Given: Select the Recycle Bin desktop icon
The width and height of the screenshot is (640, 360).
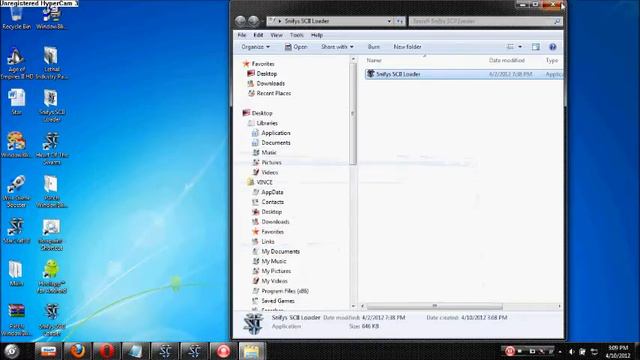Looking at the screenshot, I should tap(16, 18).
